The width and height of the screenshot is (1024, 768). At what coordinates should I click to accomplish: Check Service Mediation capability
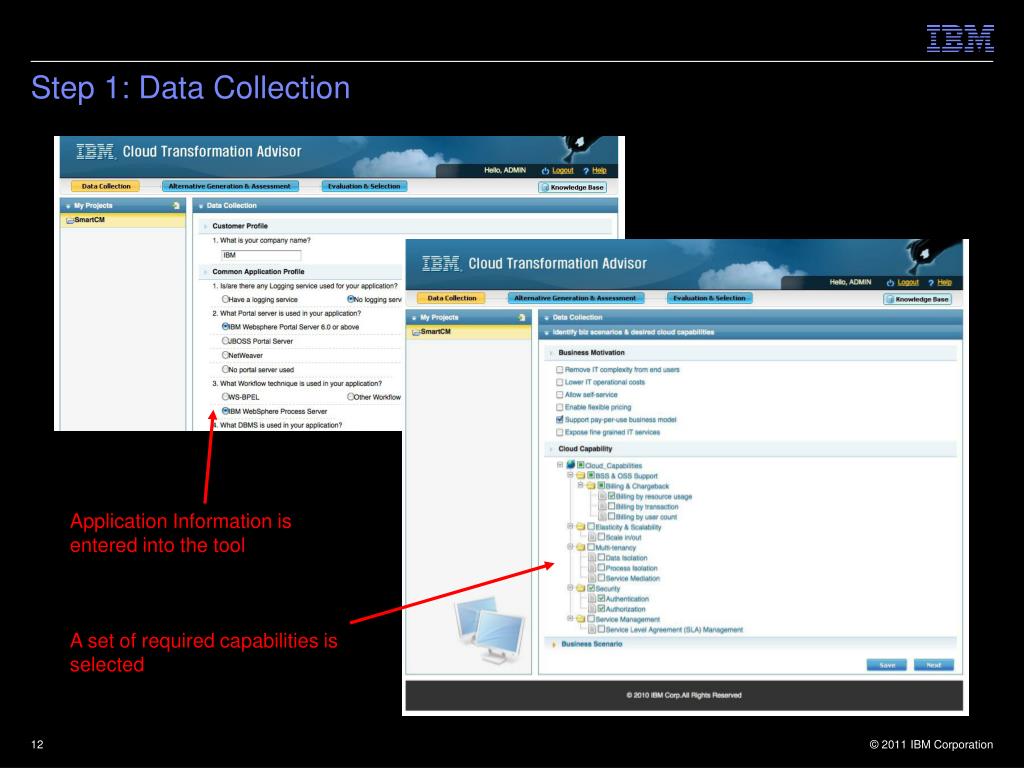coord(601,578)
